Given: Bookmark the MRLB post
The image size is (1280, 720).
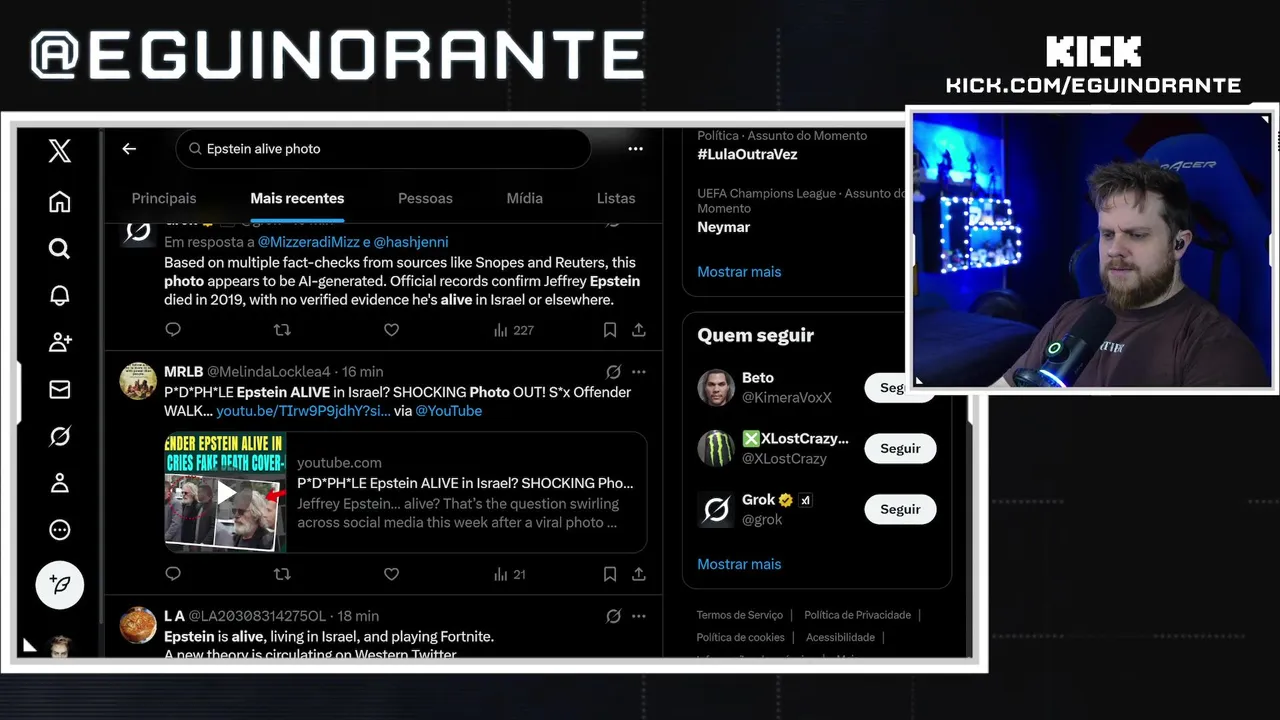Looking at the screenshot, I should pyautogui.click(x=610, y=574).
